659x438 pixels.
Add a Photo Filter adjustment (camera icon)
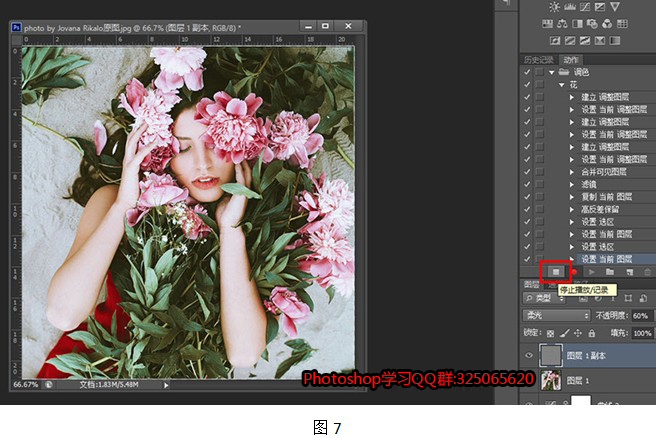(x=592, y=24)
